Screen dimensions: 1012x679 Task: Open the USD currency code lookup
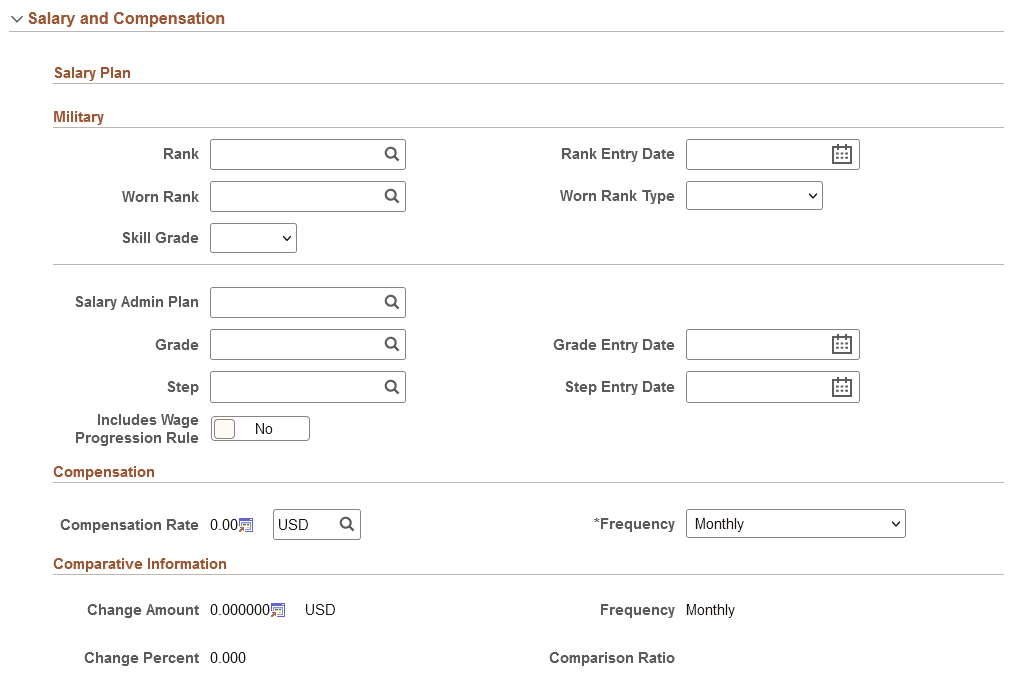coord(347,524)
